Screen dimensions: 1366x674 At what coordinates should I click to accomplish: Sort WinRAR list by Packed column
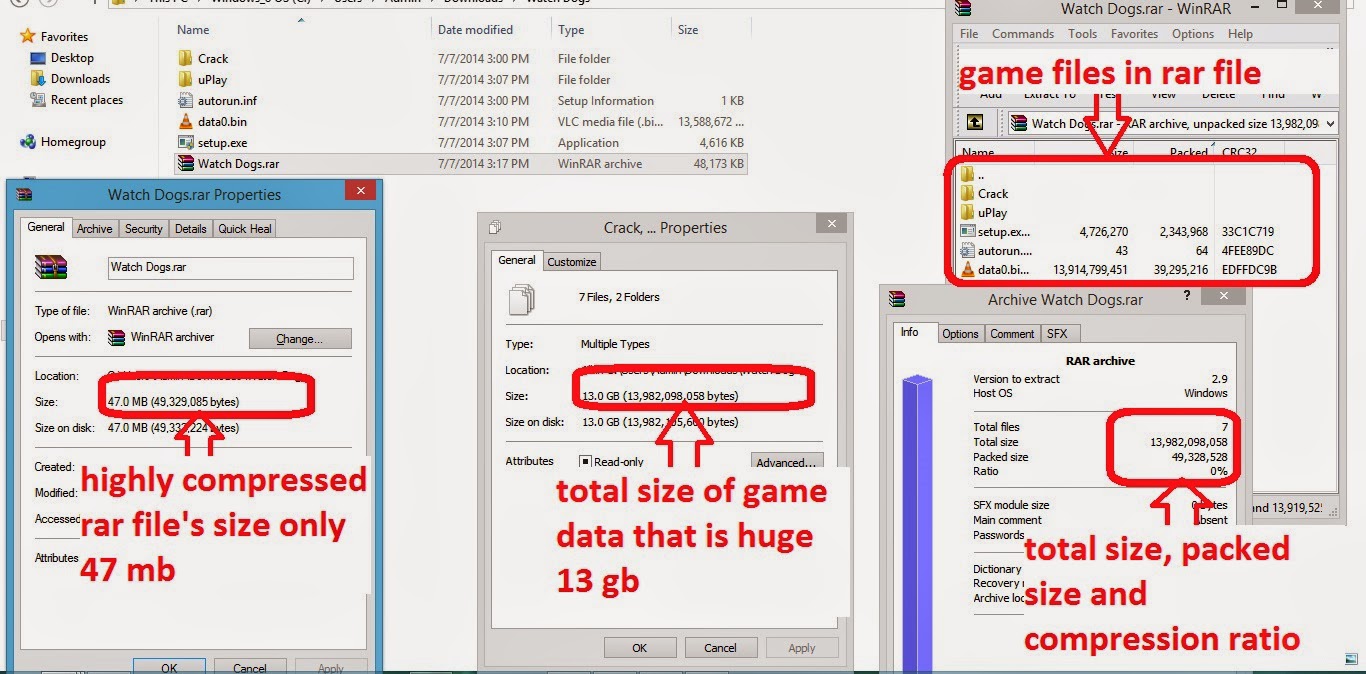click(1188, 153)
